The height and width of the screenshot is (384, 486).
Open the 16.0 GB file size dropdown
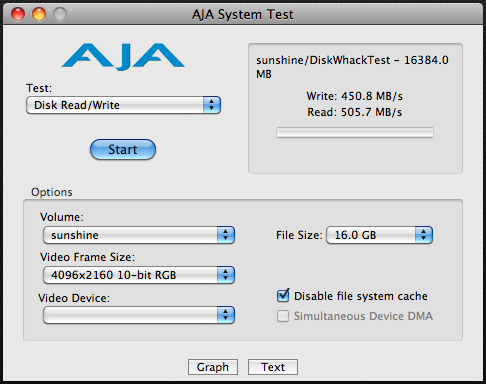(x=379, y=235)
